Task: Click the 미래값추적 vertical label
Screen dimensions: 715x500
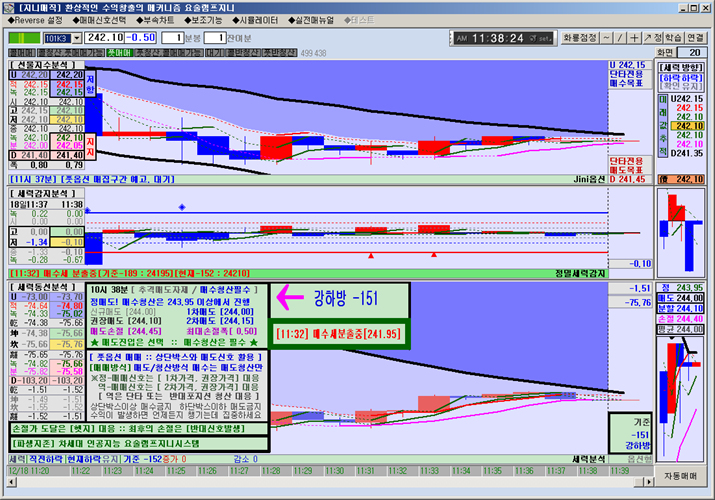Action: 662,126
